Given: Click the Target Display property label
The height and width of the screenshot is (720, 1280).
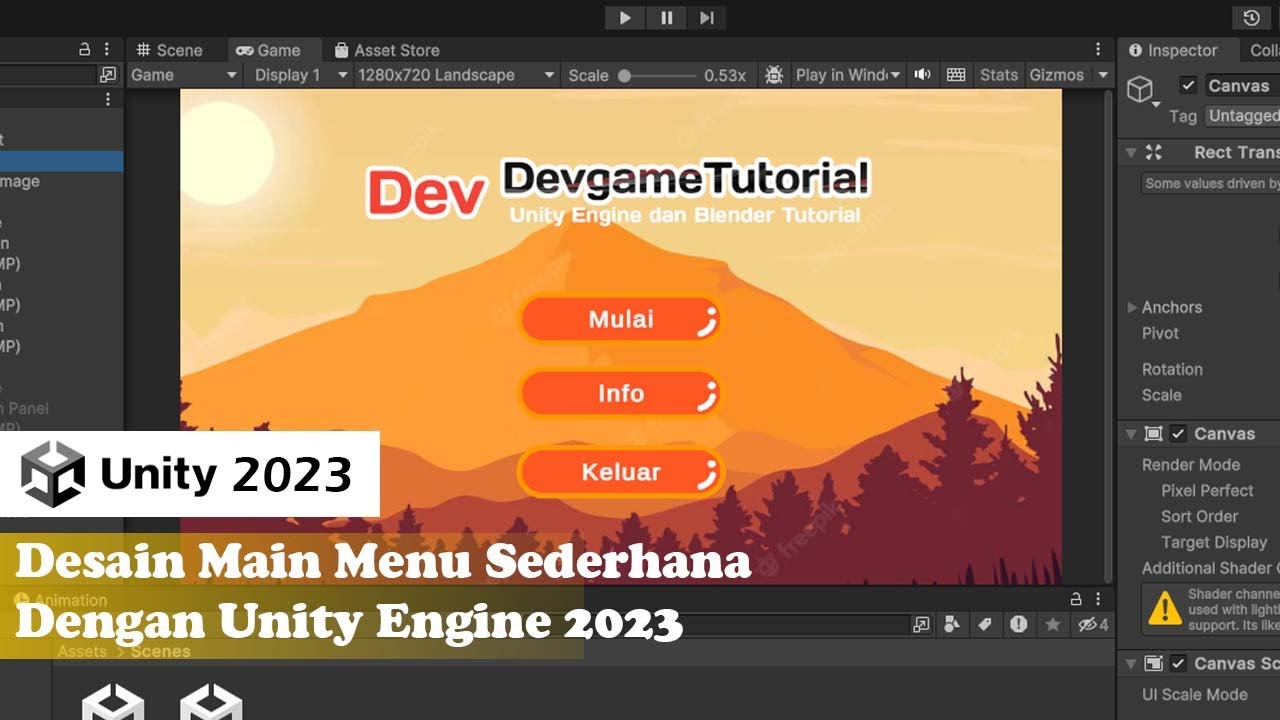Looking at the screenshot, I should tap(1214, 543).
